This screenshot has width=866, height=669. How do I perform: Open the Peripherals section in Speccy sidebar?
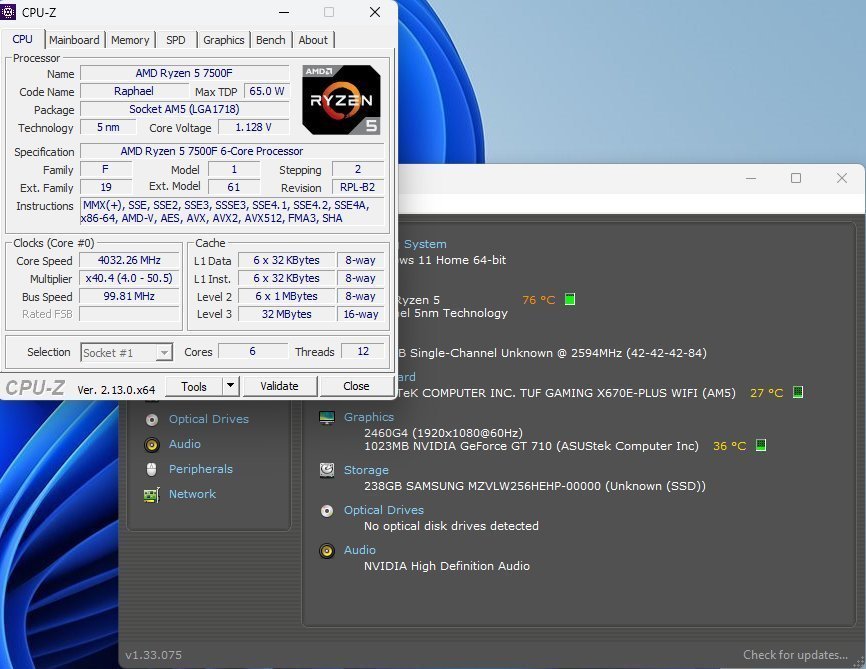(200, 469)
